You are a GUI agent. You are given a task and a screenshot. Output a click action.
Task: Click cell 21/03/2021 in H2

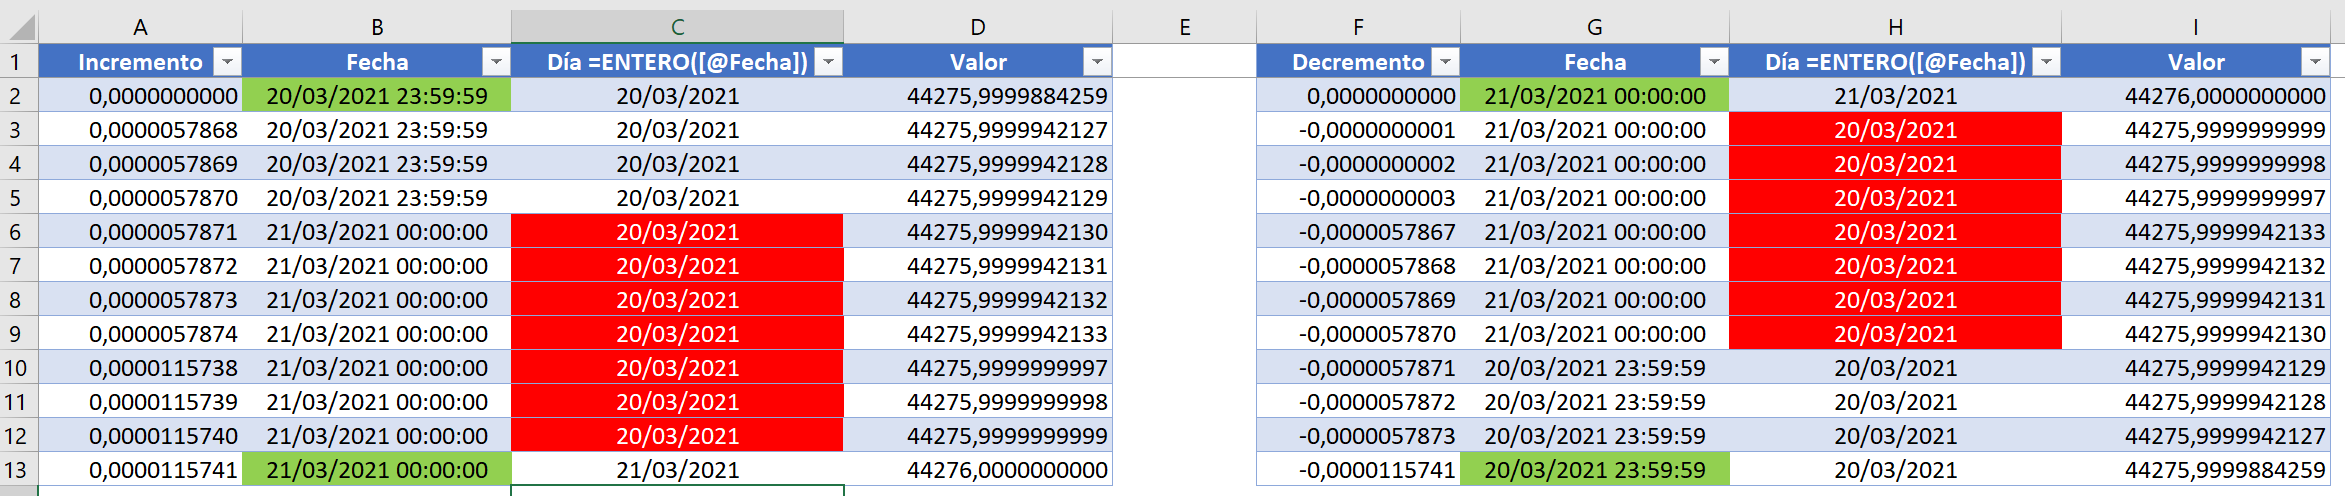[1895, 96]
